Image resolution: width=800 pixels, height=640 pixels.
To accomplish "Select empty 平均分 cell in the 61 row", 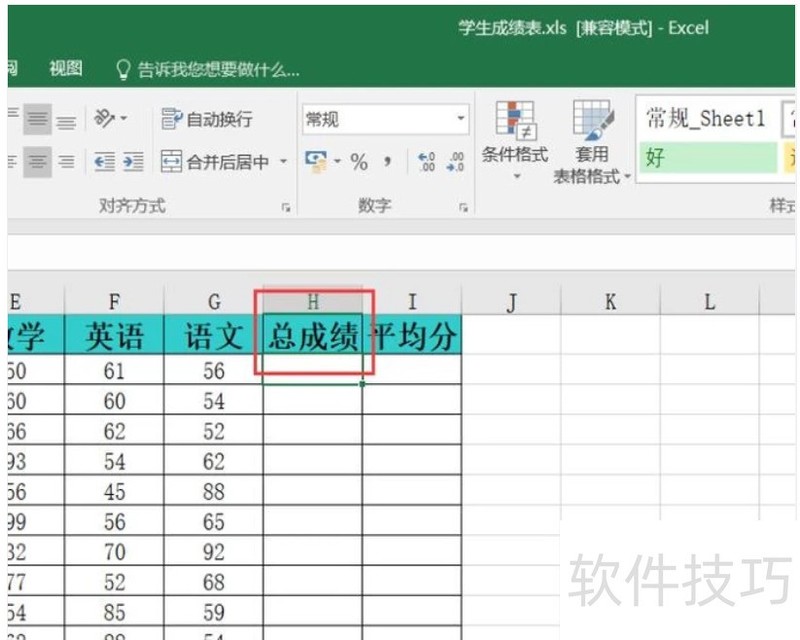I will [412, 370].
